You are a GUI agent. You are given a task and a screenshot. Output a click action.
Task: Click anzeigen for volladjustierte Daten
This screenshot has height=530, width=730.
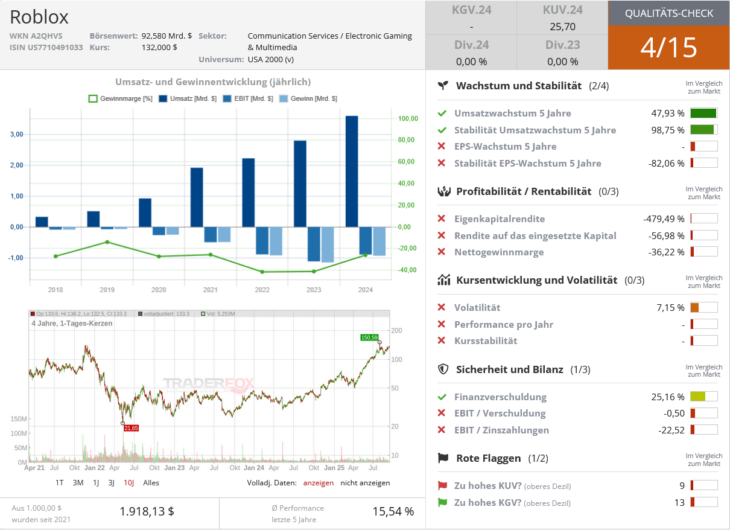[x=318, y=483]
